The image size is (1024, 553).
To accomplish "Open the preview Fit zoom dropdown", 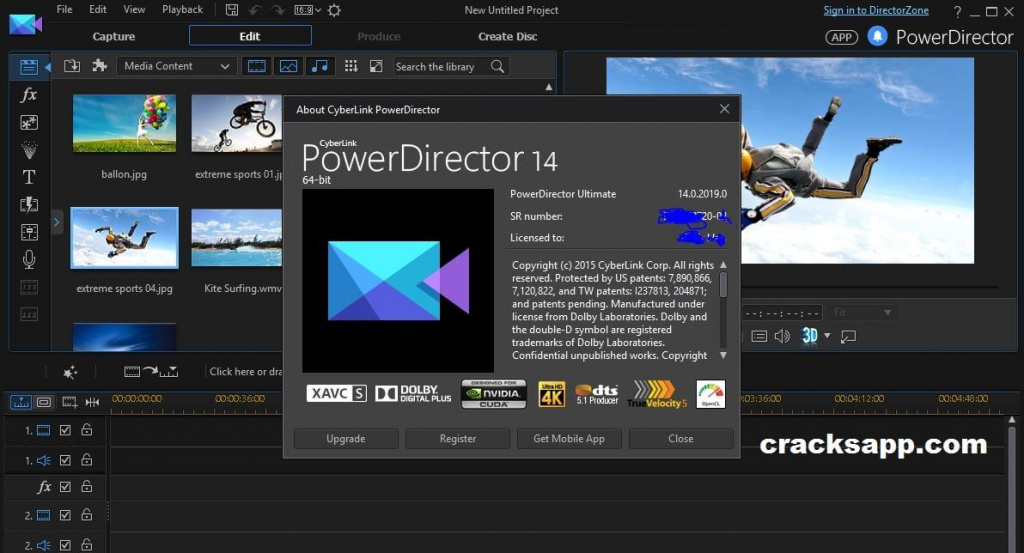I will [862, 313].
